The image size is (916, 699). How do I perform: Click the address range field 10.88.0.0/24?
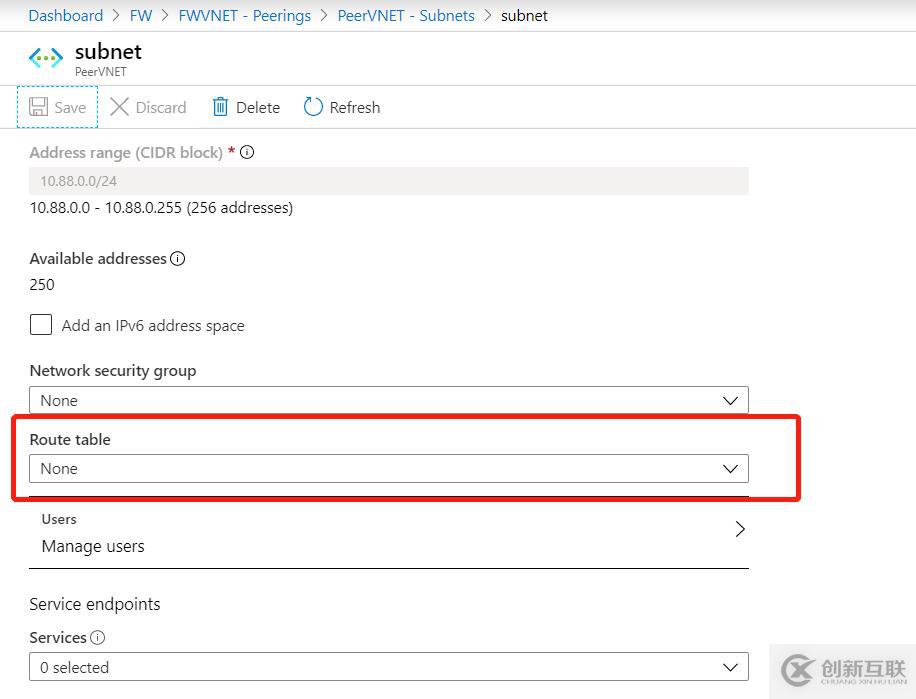click(x=388, y=181)
